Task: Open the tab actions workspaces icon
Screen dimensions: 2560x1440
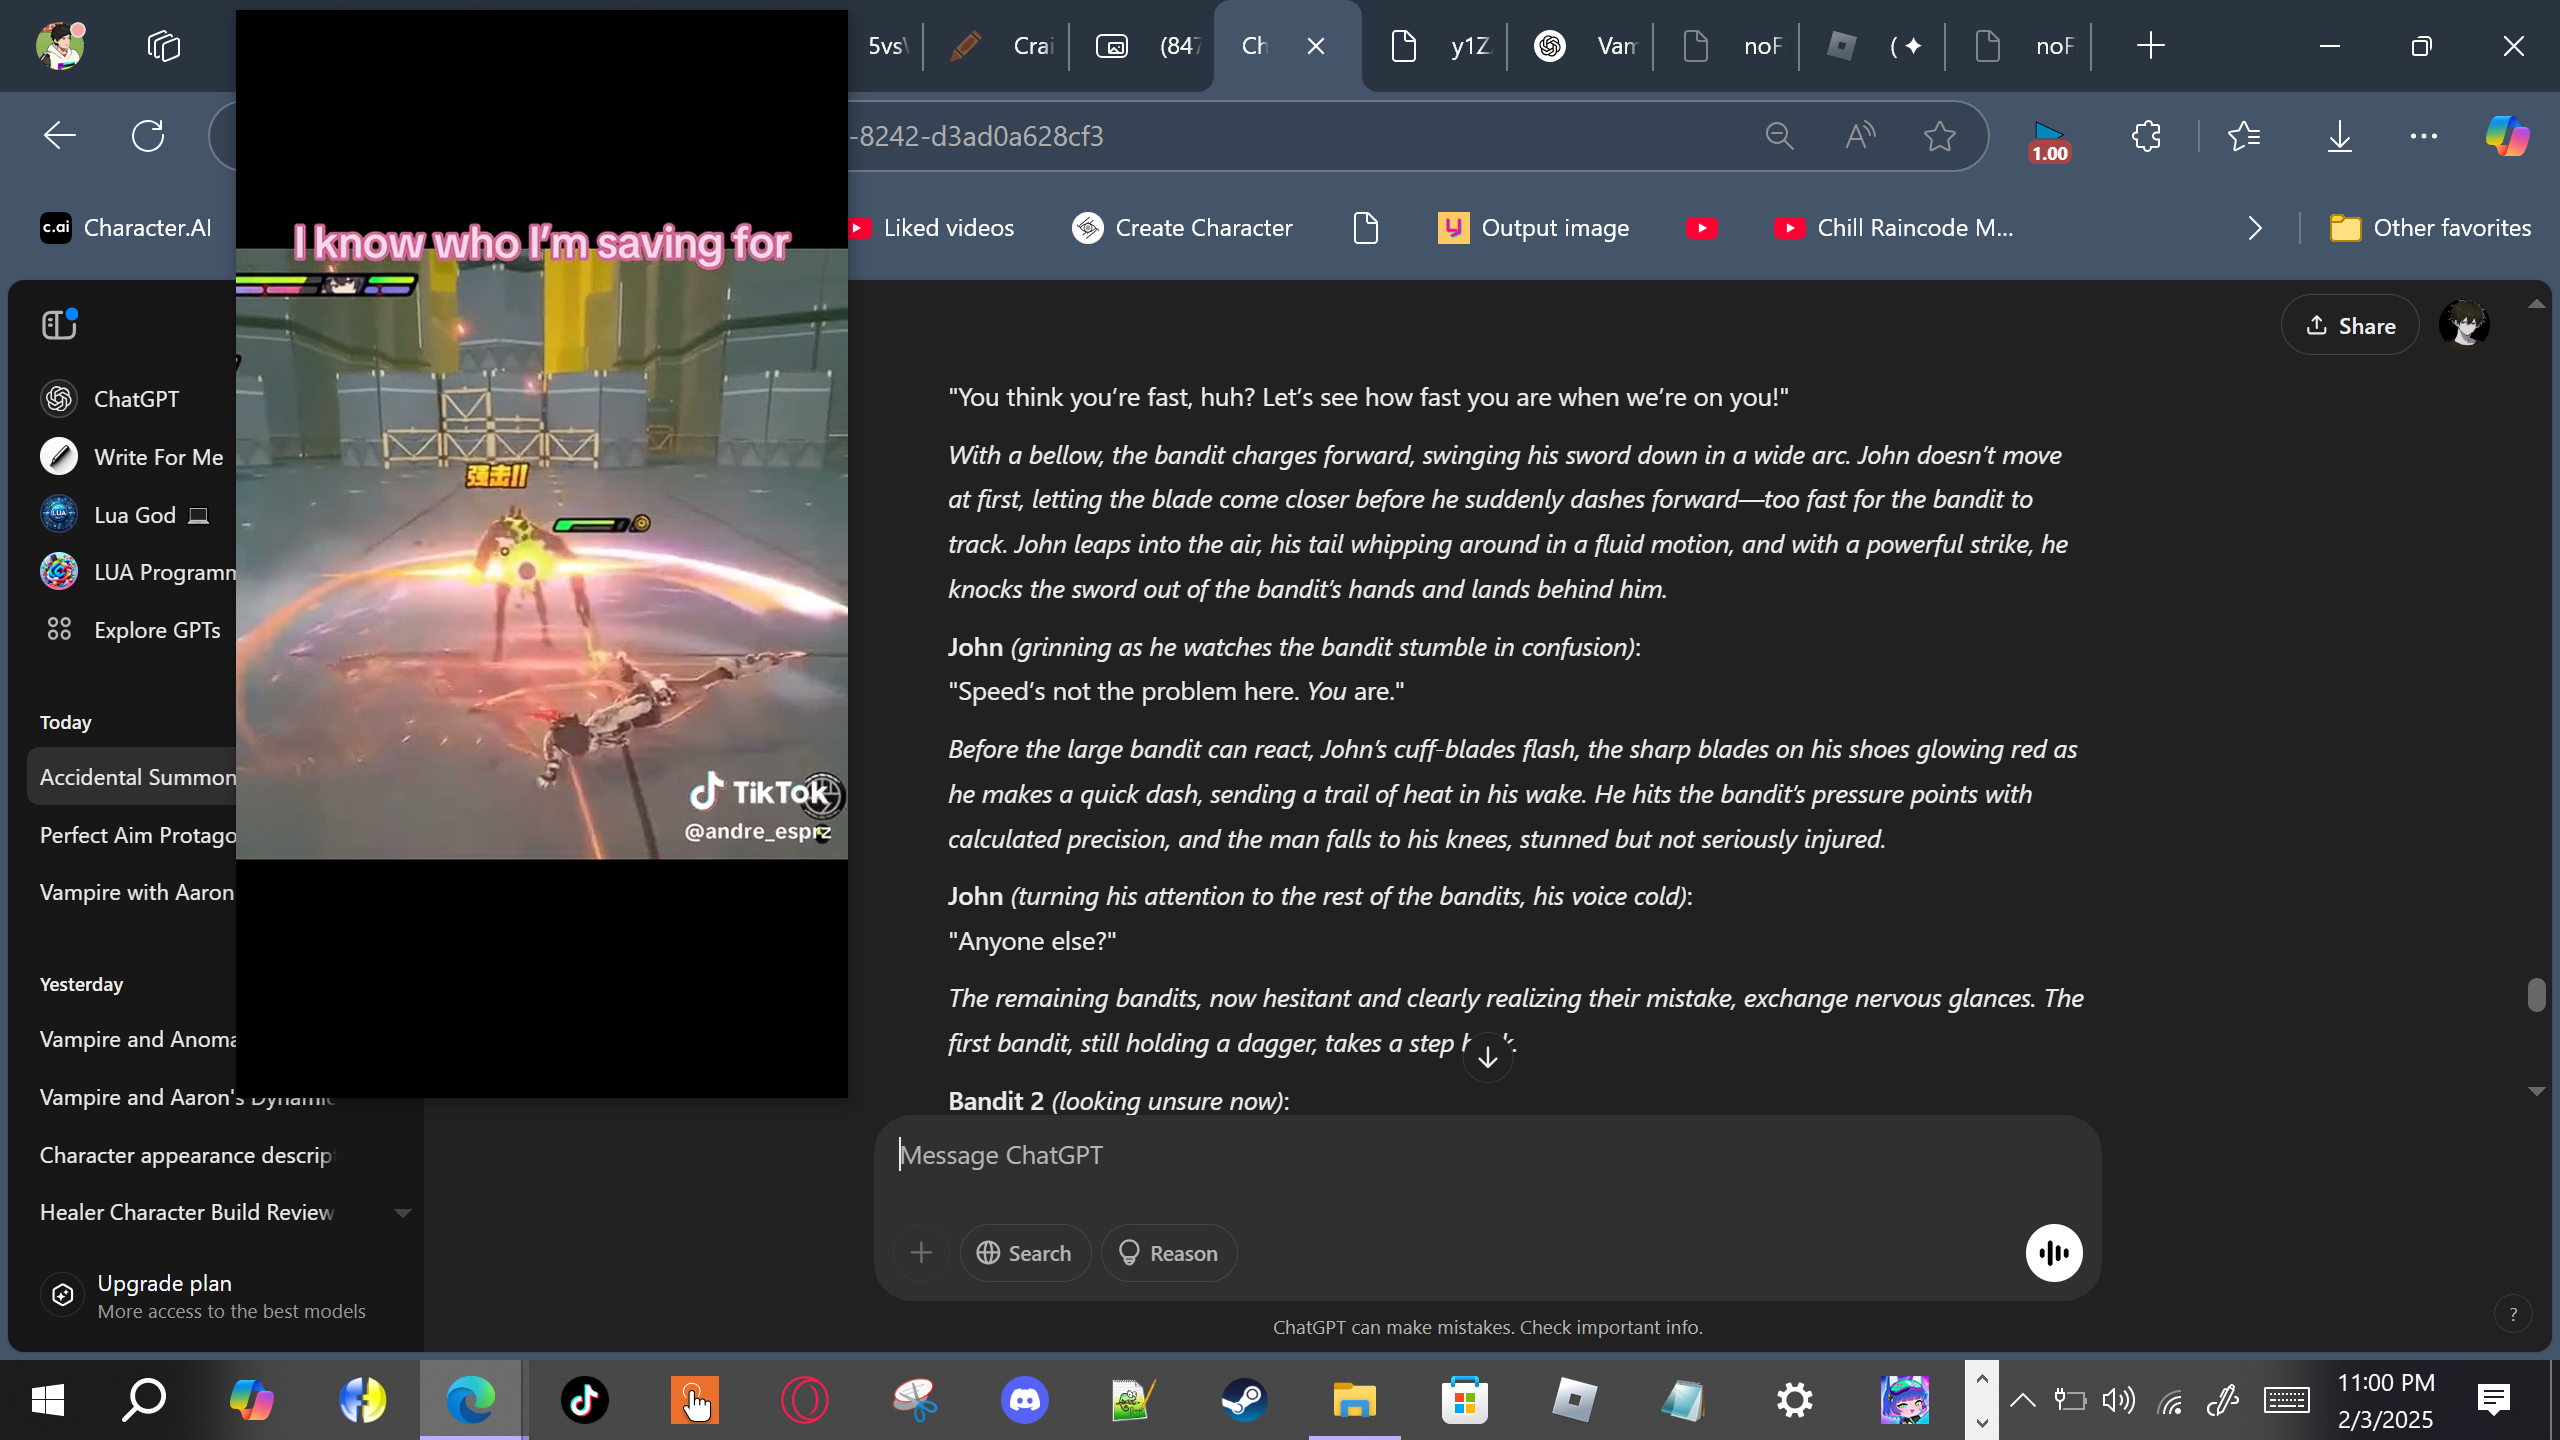Action: click(x=163, y=46)
